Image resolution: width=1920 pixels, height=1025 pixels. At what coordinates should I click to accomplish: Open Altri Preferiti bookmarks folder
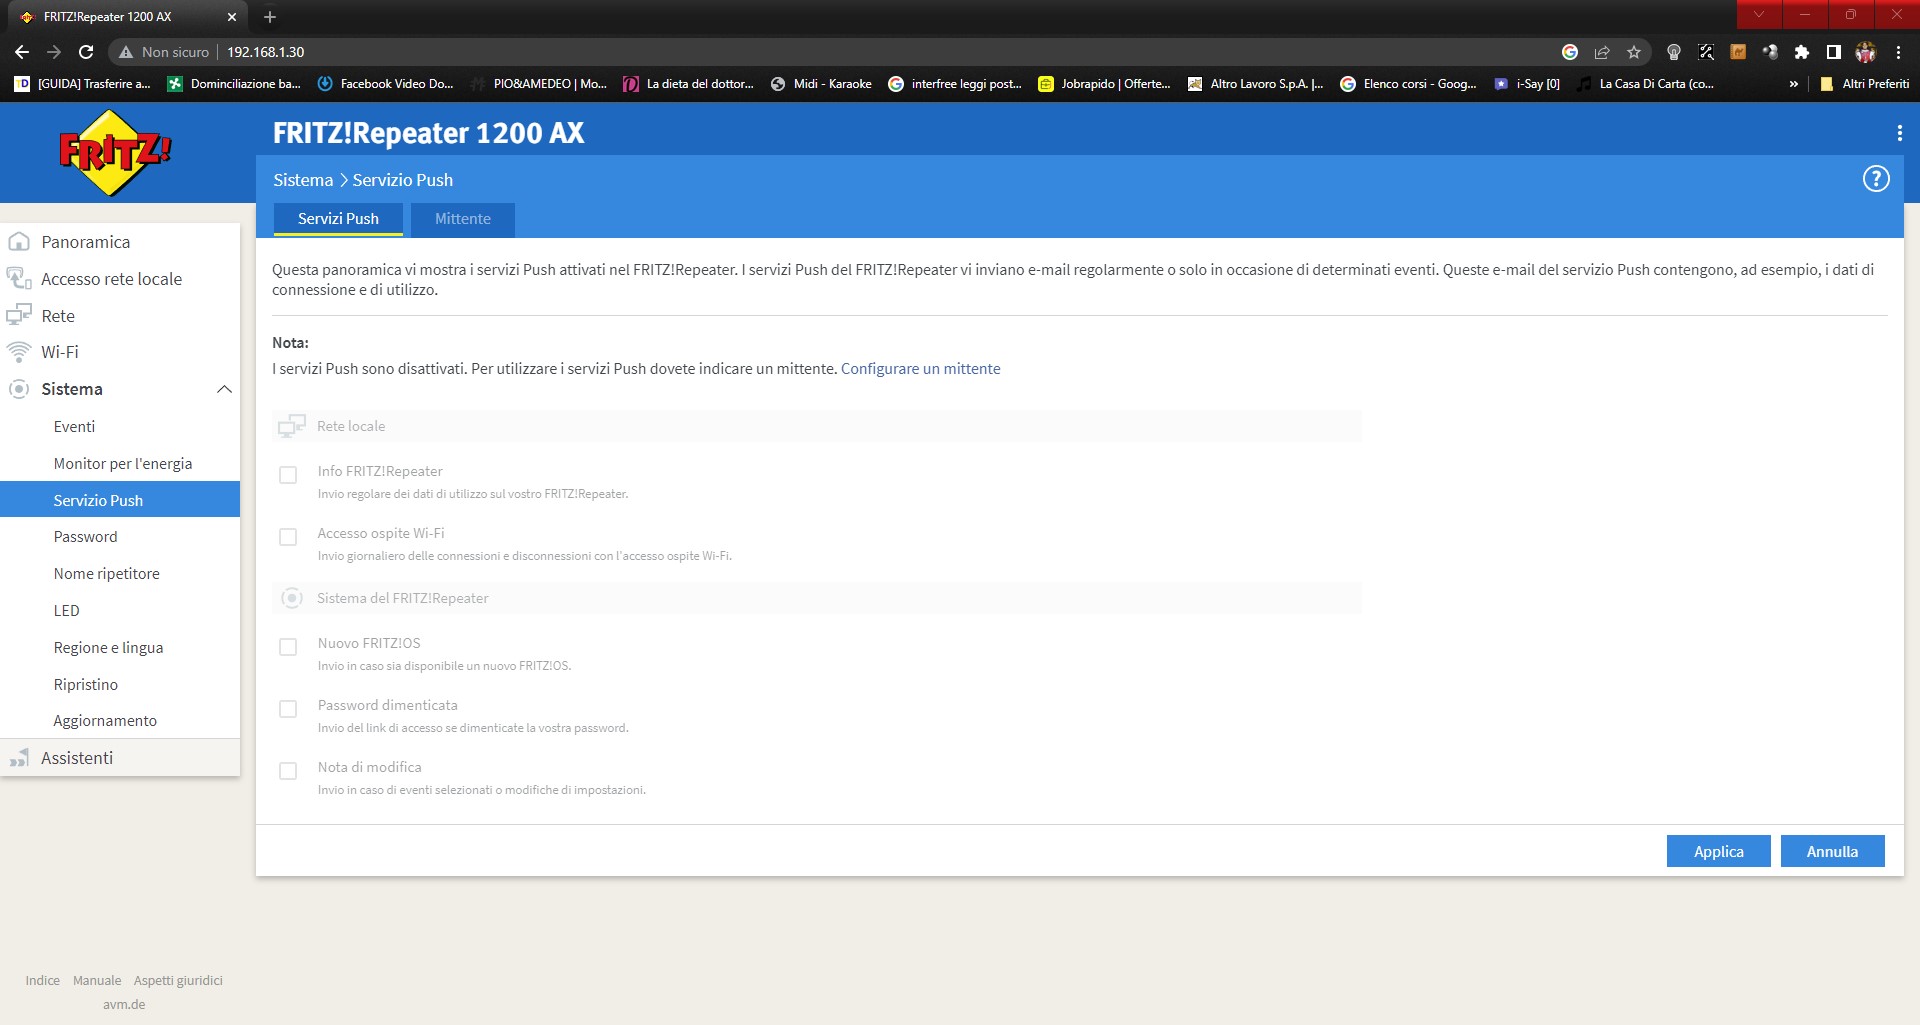1864,84
